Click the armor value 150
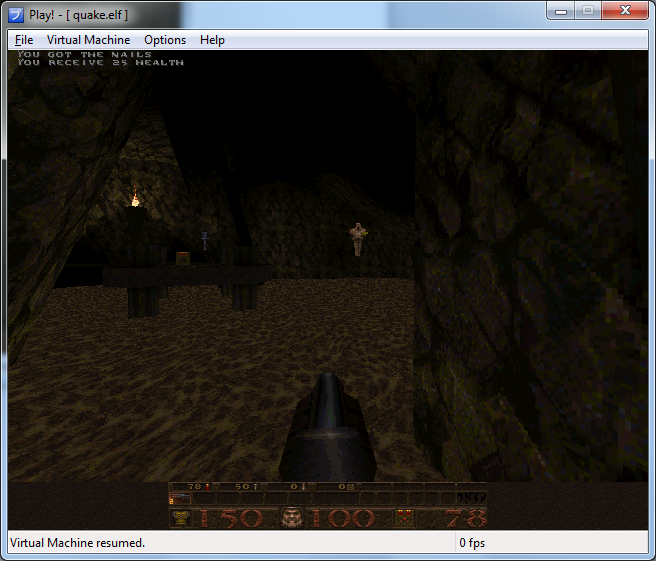The width and height of the screenshot is (656, 561). 231,518
